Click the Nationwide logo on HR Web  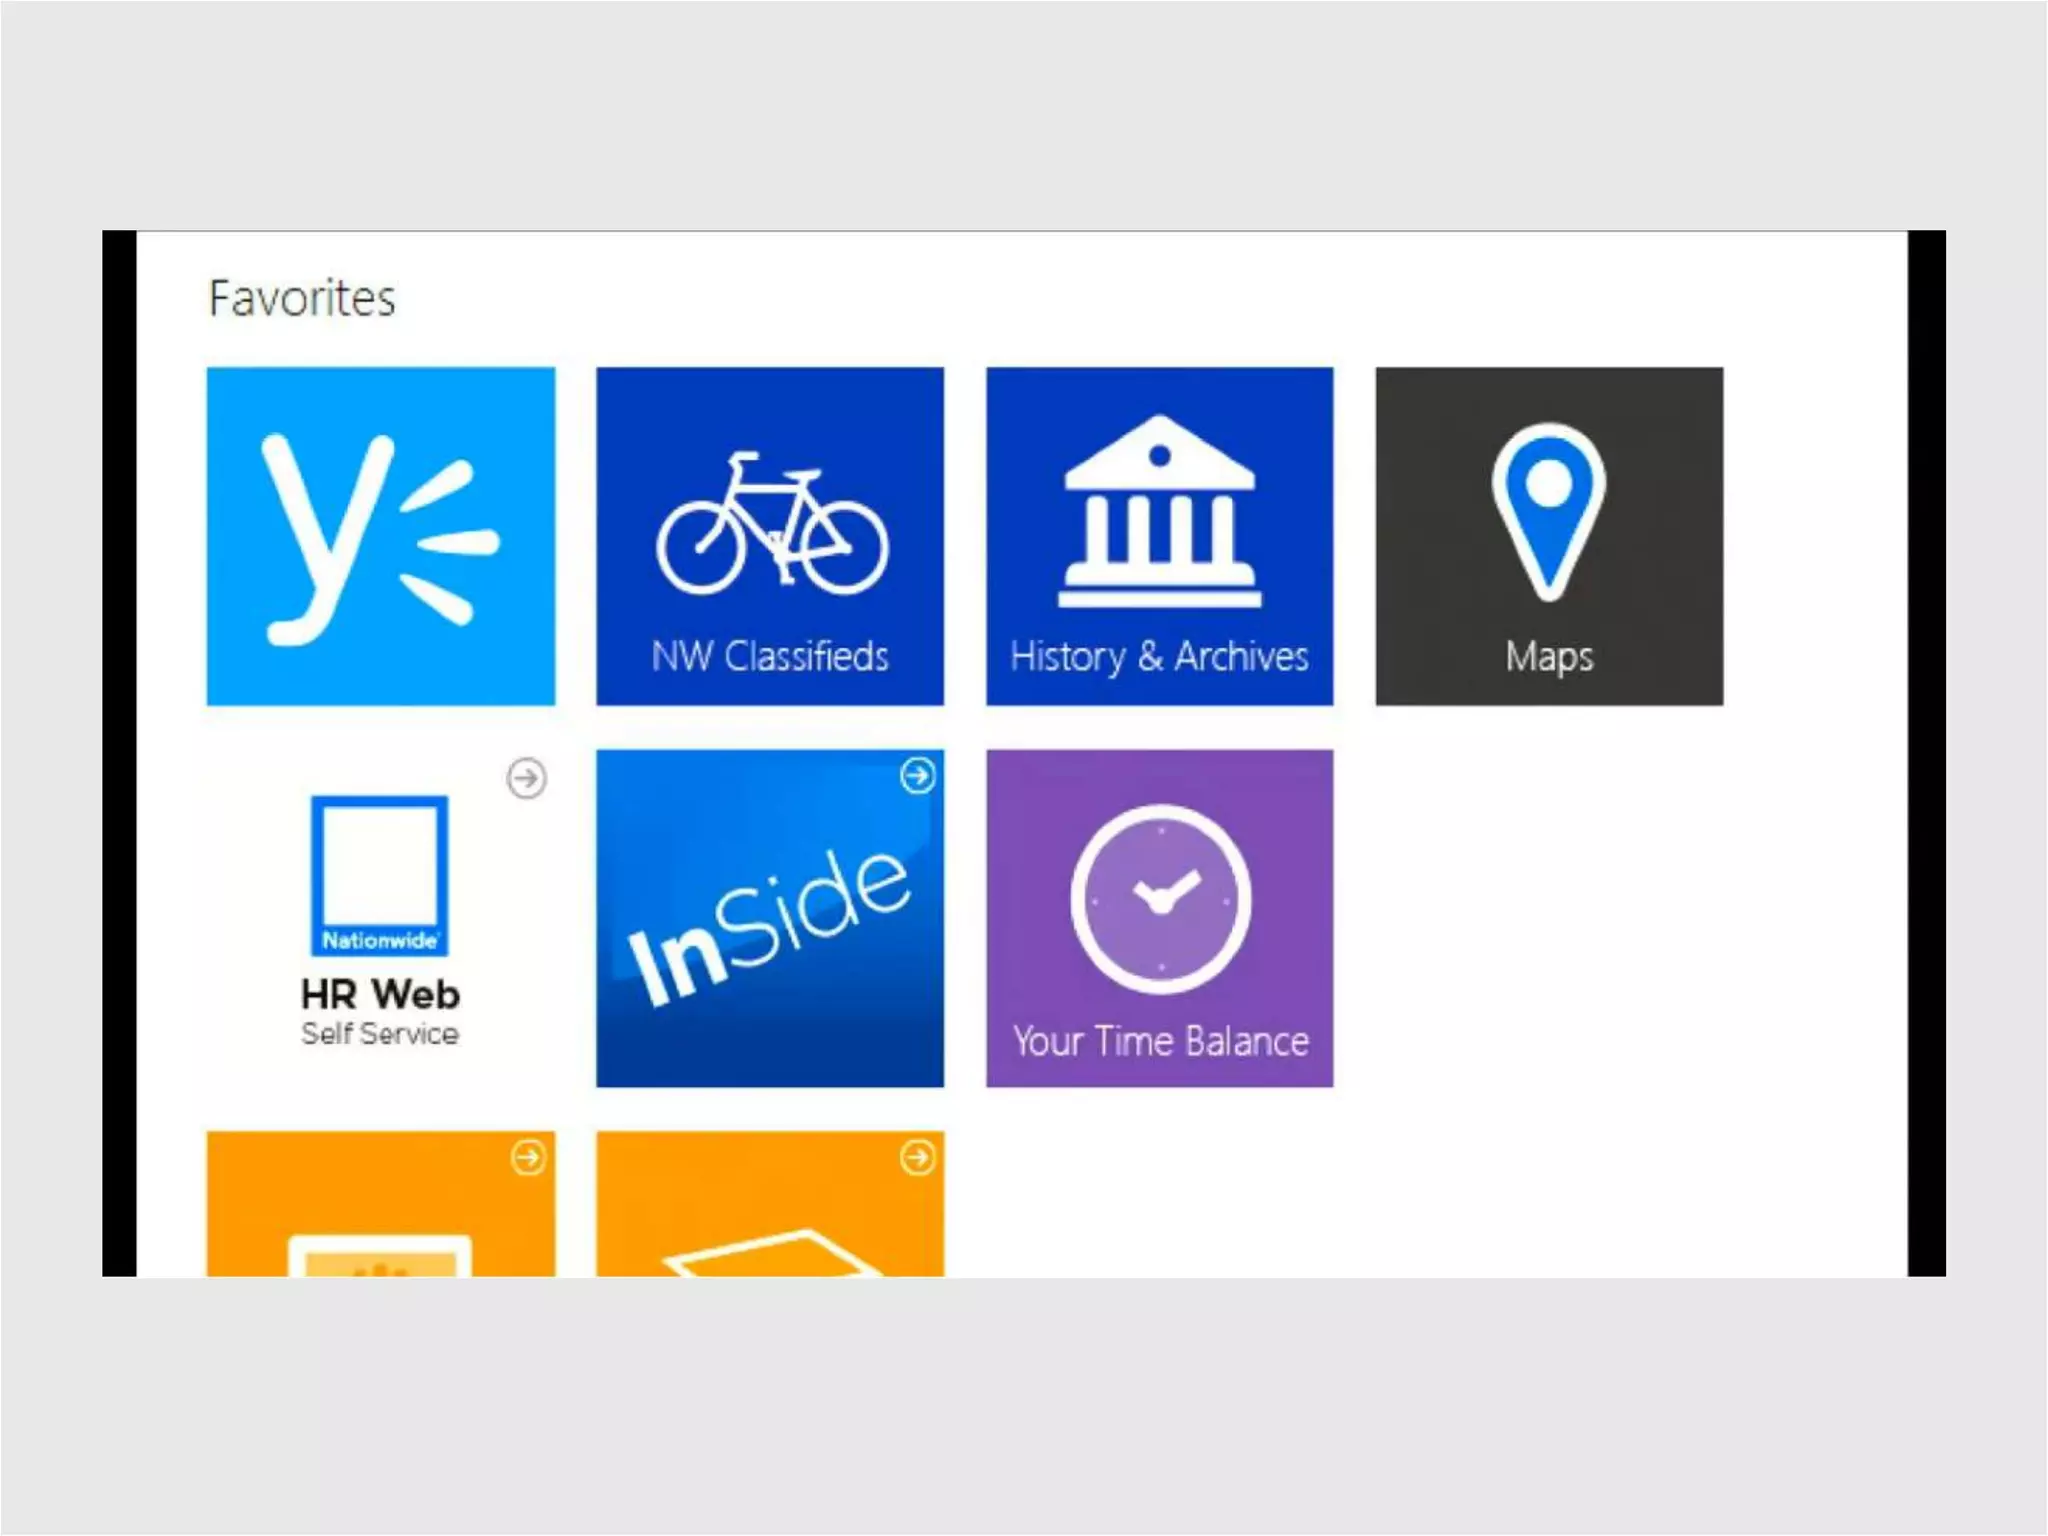pyautogui.click(x=379, y=875)
